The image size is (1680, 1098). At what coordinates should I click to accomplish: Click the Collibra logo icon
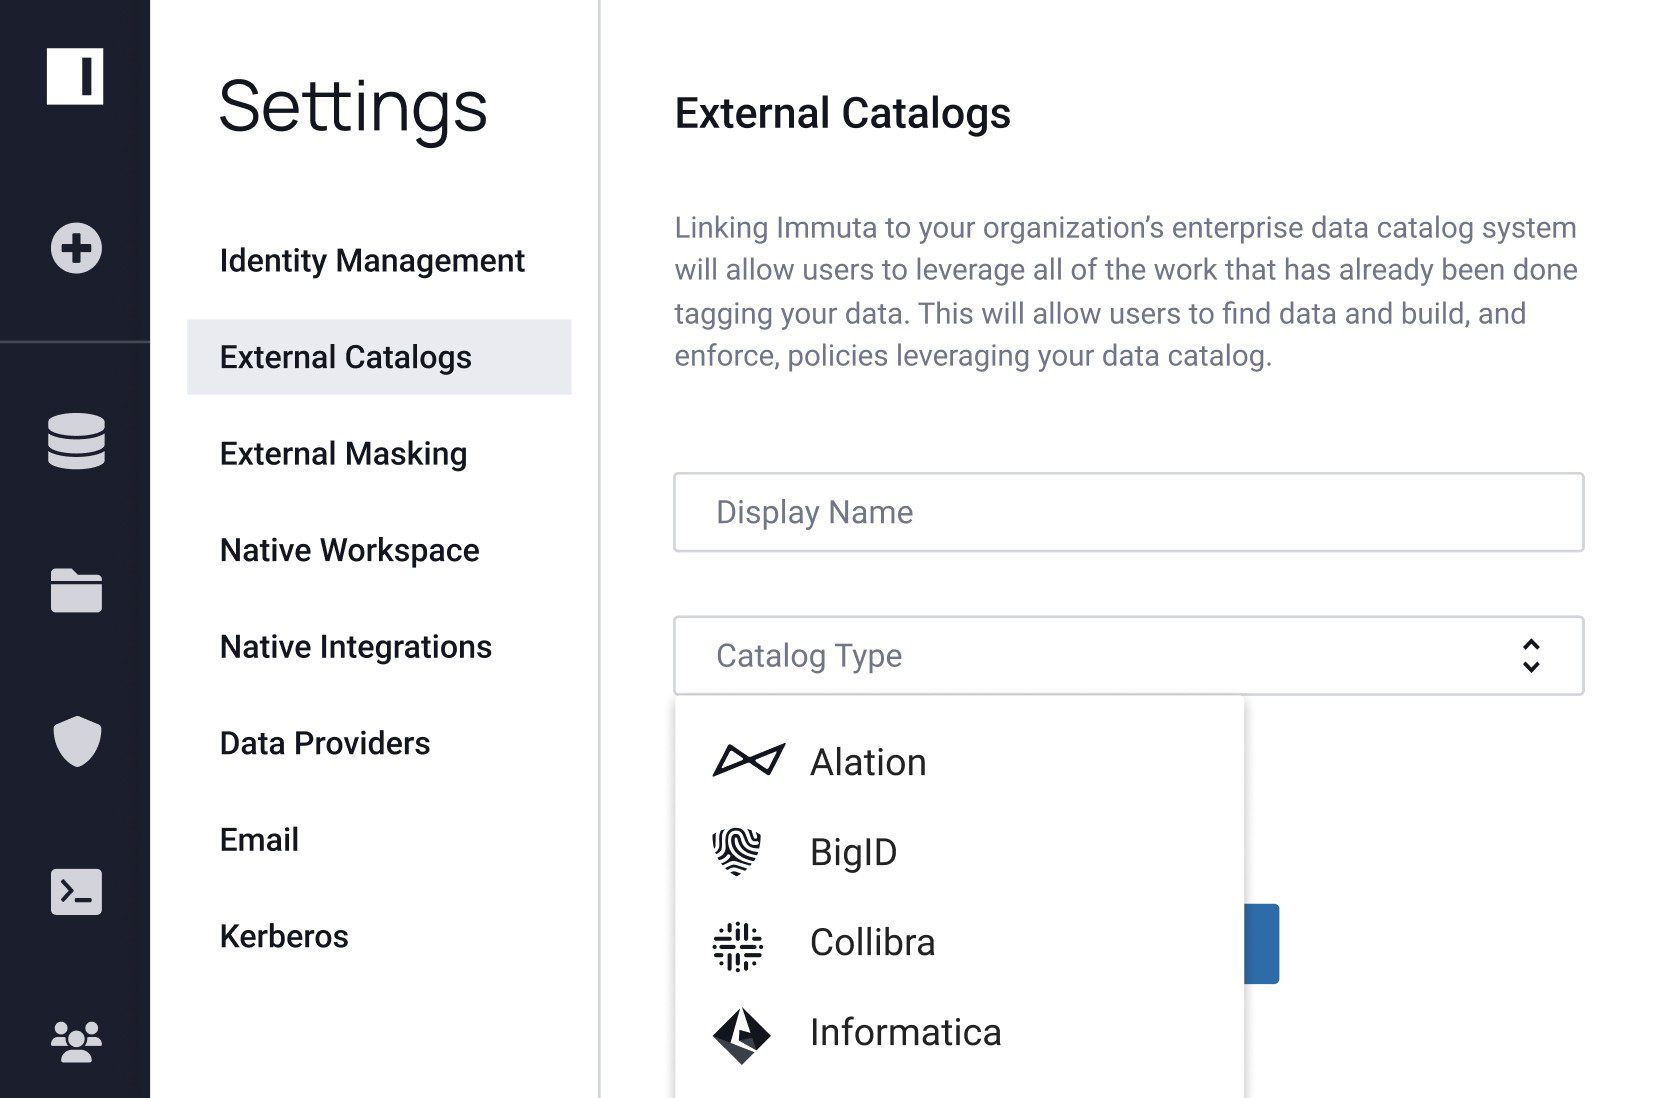coord(738,946)
